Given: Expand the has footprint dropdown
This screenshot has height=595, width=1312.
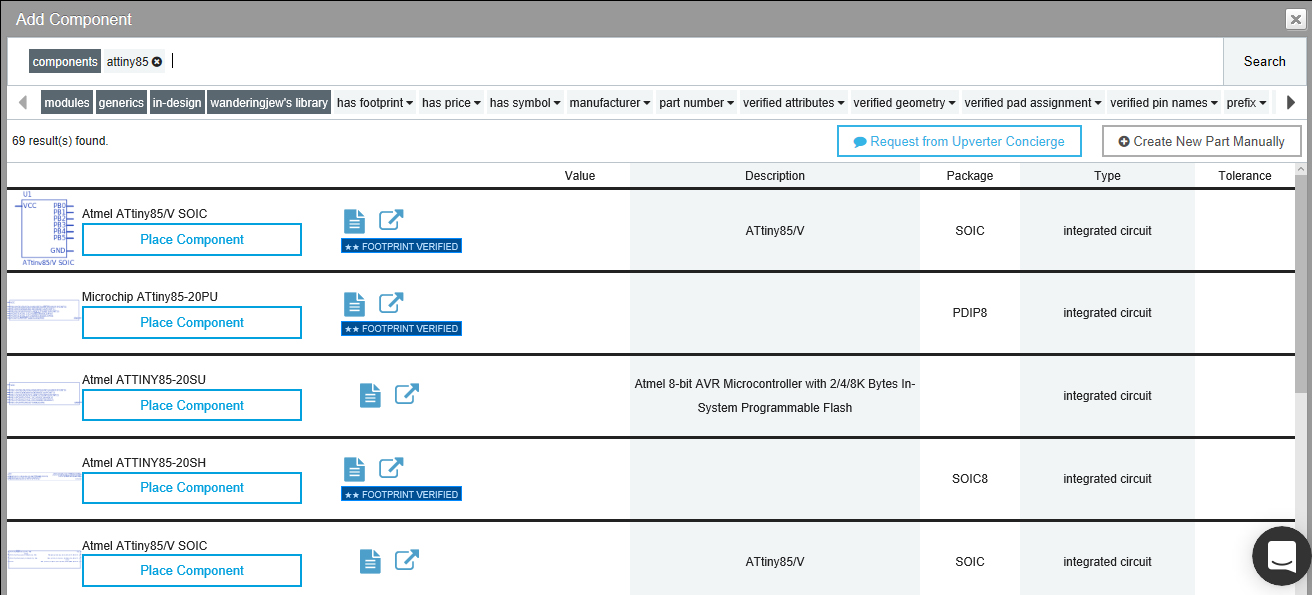Looking at the screenshot, I should (x=375, y=103).
